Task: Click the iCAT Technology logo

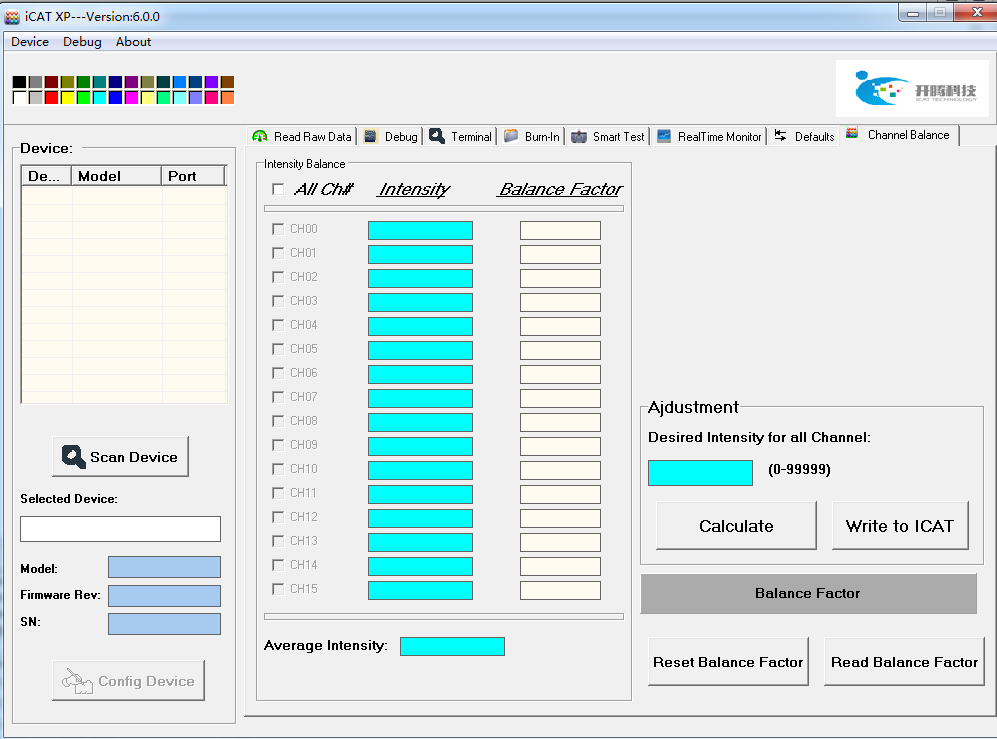Action: pyautogui.click(x=912, y=89)
